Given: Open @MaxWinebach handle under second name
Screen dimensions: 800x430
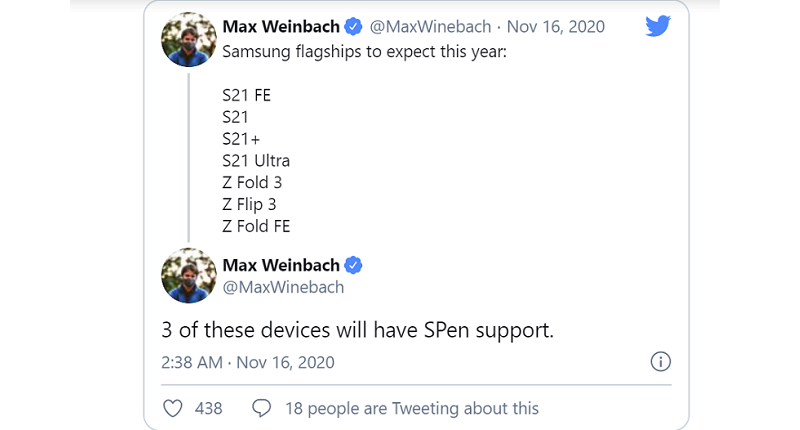Looking at the screenshot, I should click(283, 287).
